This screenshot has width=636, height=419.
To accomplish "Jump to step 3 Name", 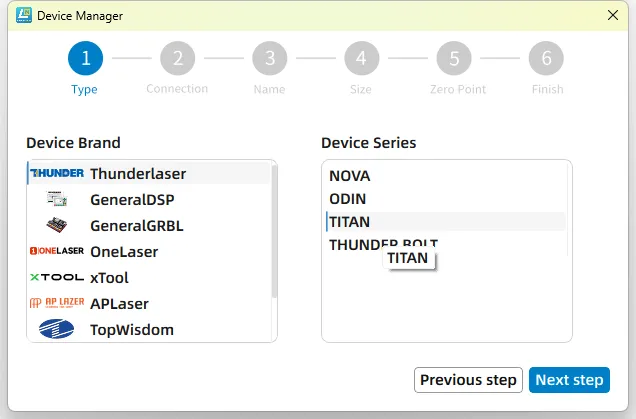I will pos(269,58).
